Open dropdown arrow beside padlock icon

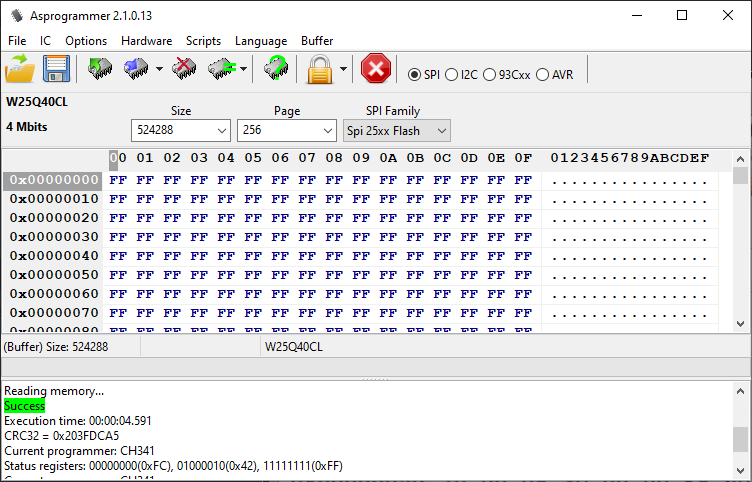pyautogui.click(x=343, y=70)
